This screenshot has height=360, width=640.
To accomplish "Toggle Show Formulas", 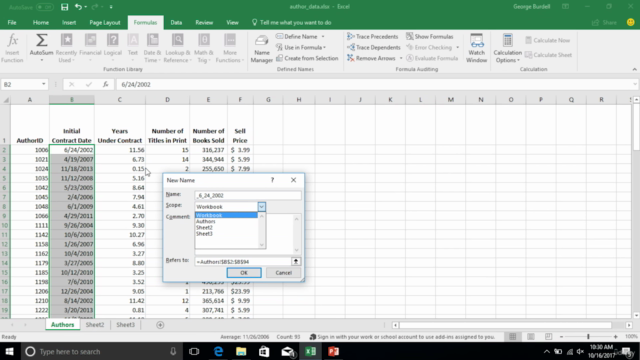I will coord(429,36).
